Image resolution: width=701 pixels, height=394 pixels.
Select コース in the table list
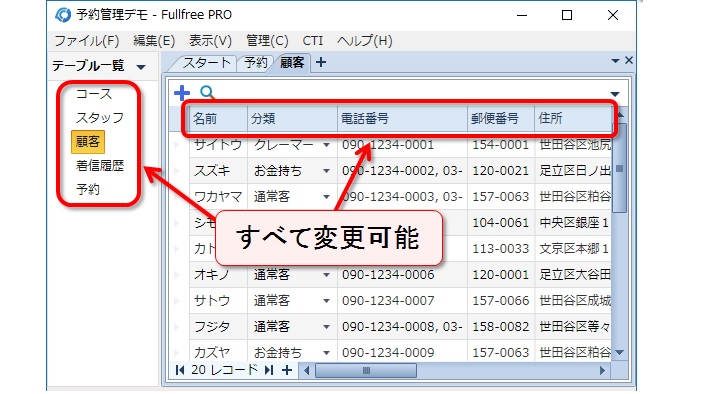click(94, 94)
